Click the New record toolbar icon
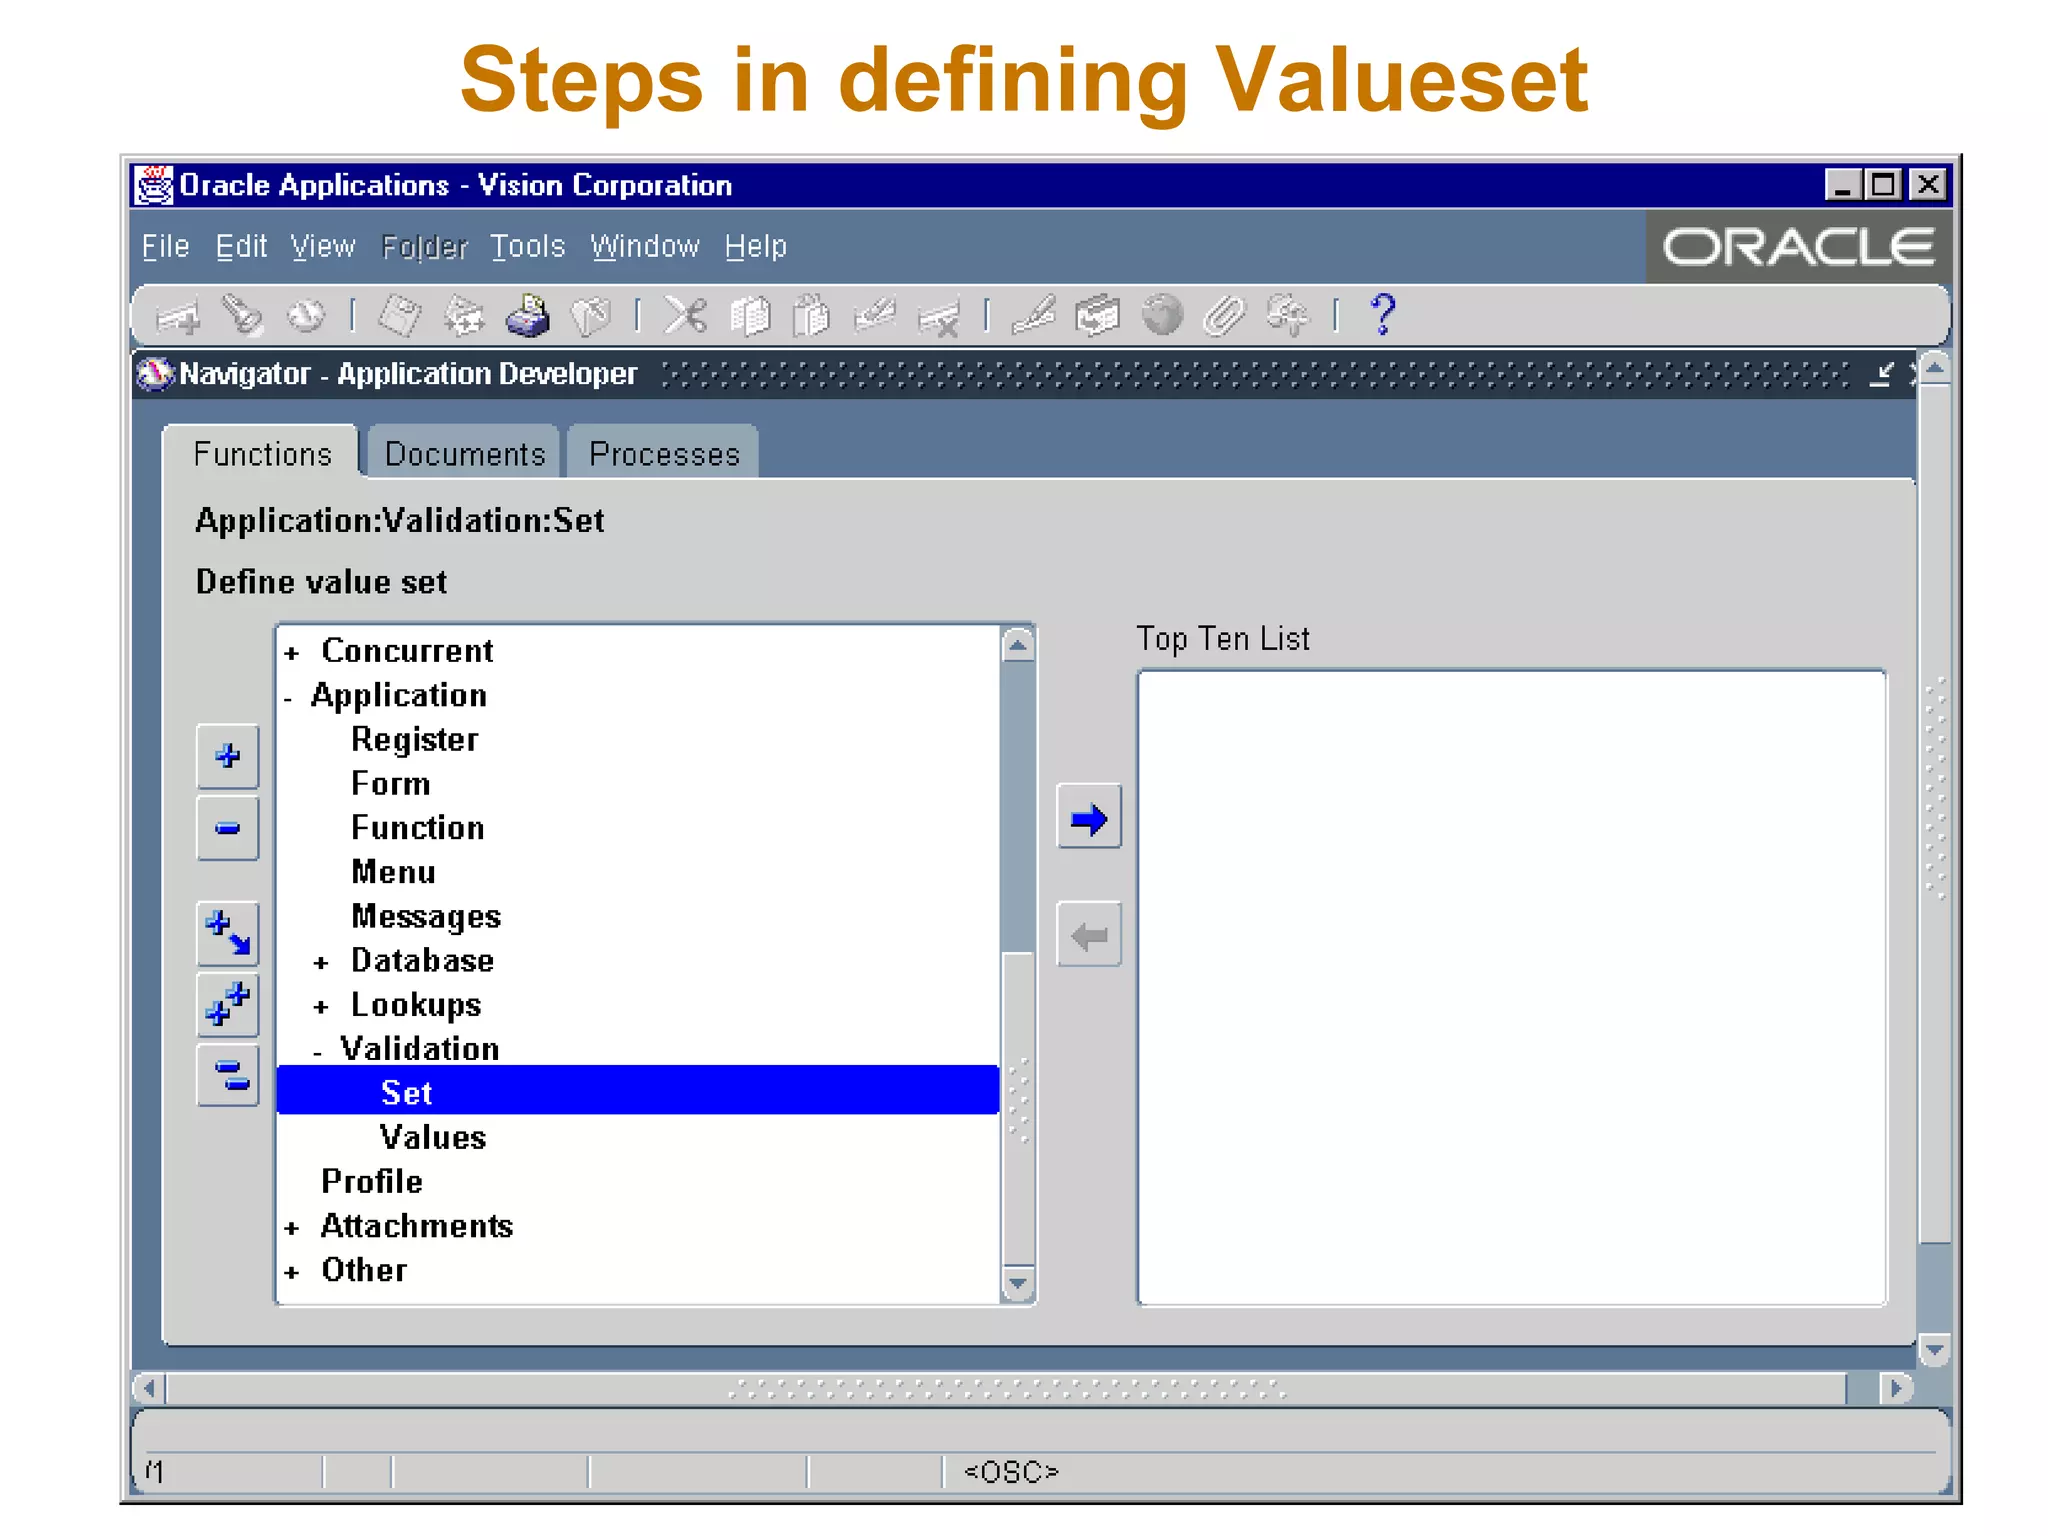2048x1536 pixels. [x=180, y=318]
